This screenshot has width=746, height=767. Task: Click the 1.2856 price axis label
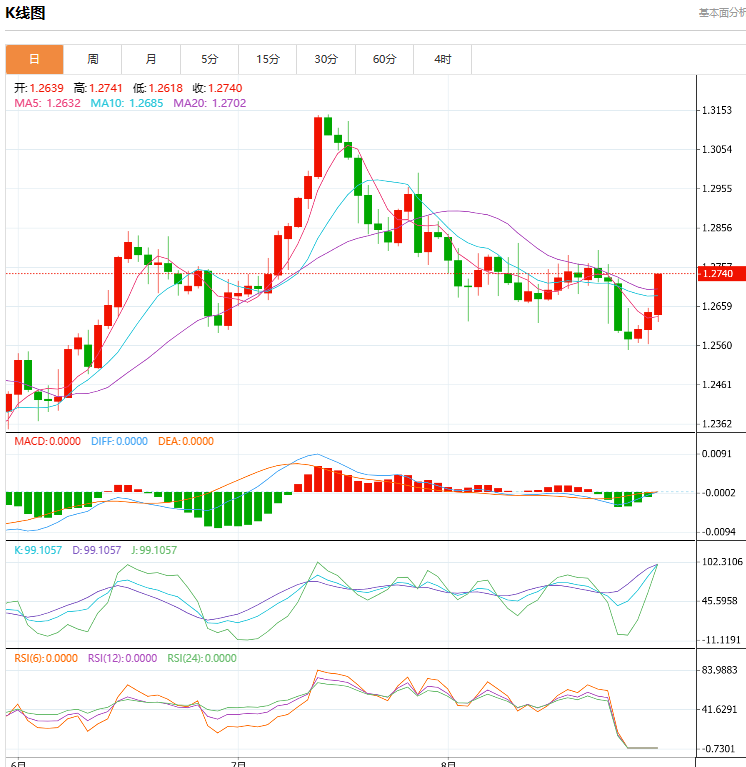[717, 227]
